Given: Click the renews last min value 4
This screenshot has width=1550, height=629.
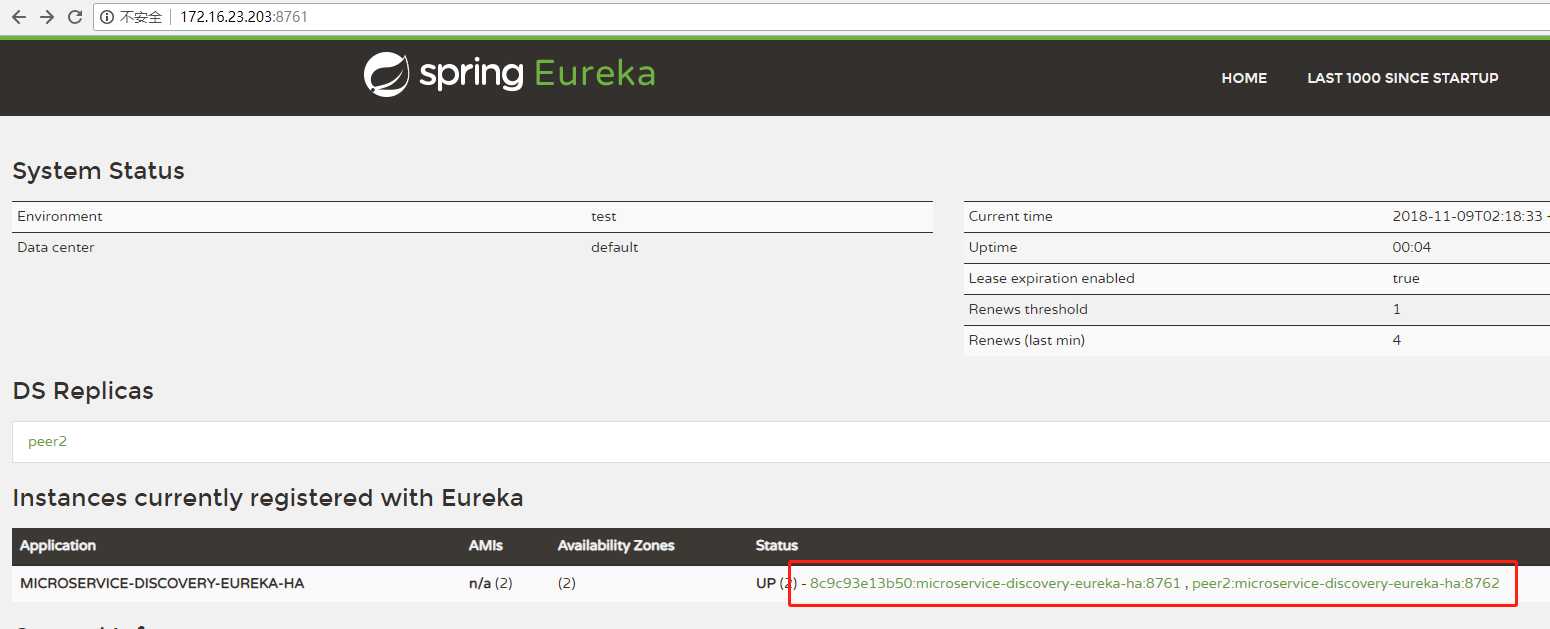Looking at the screenshot, I should coord(1397,340).
